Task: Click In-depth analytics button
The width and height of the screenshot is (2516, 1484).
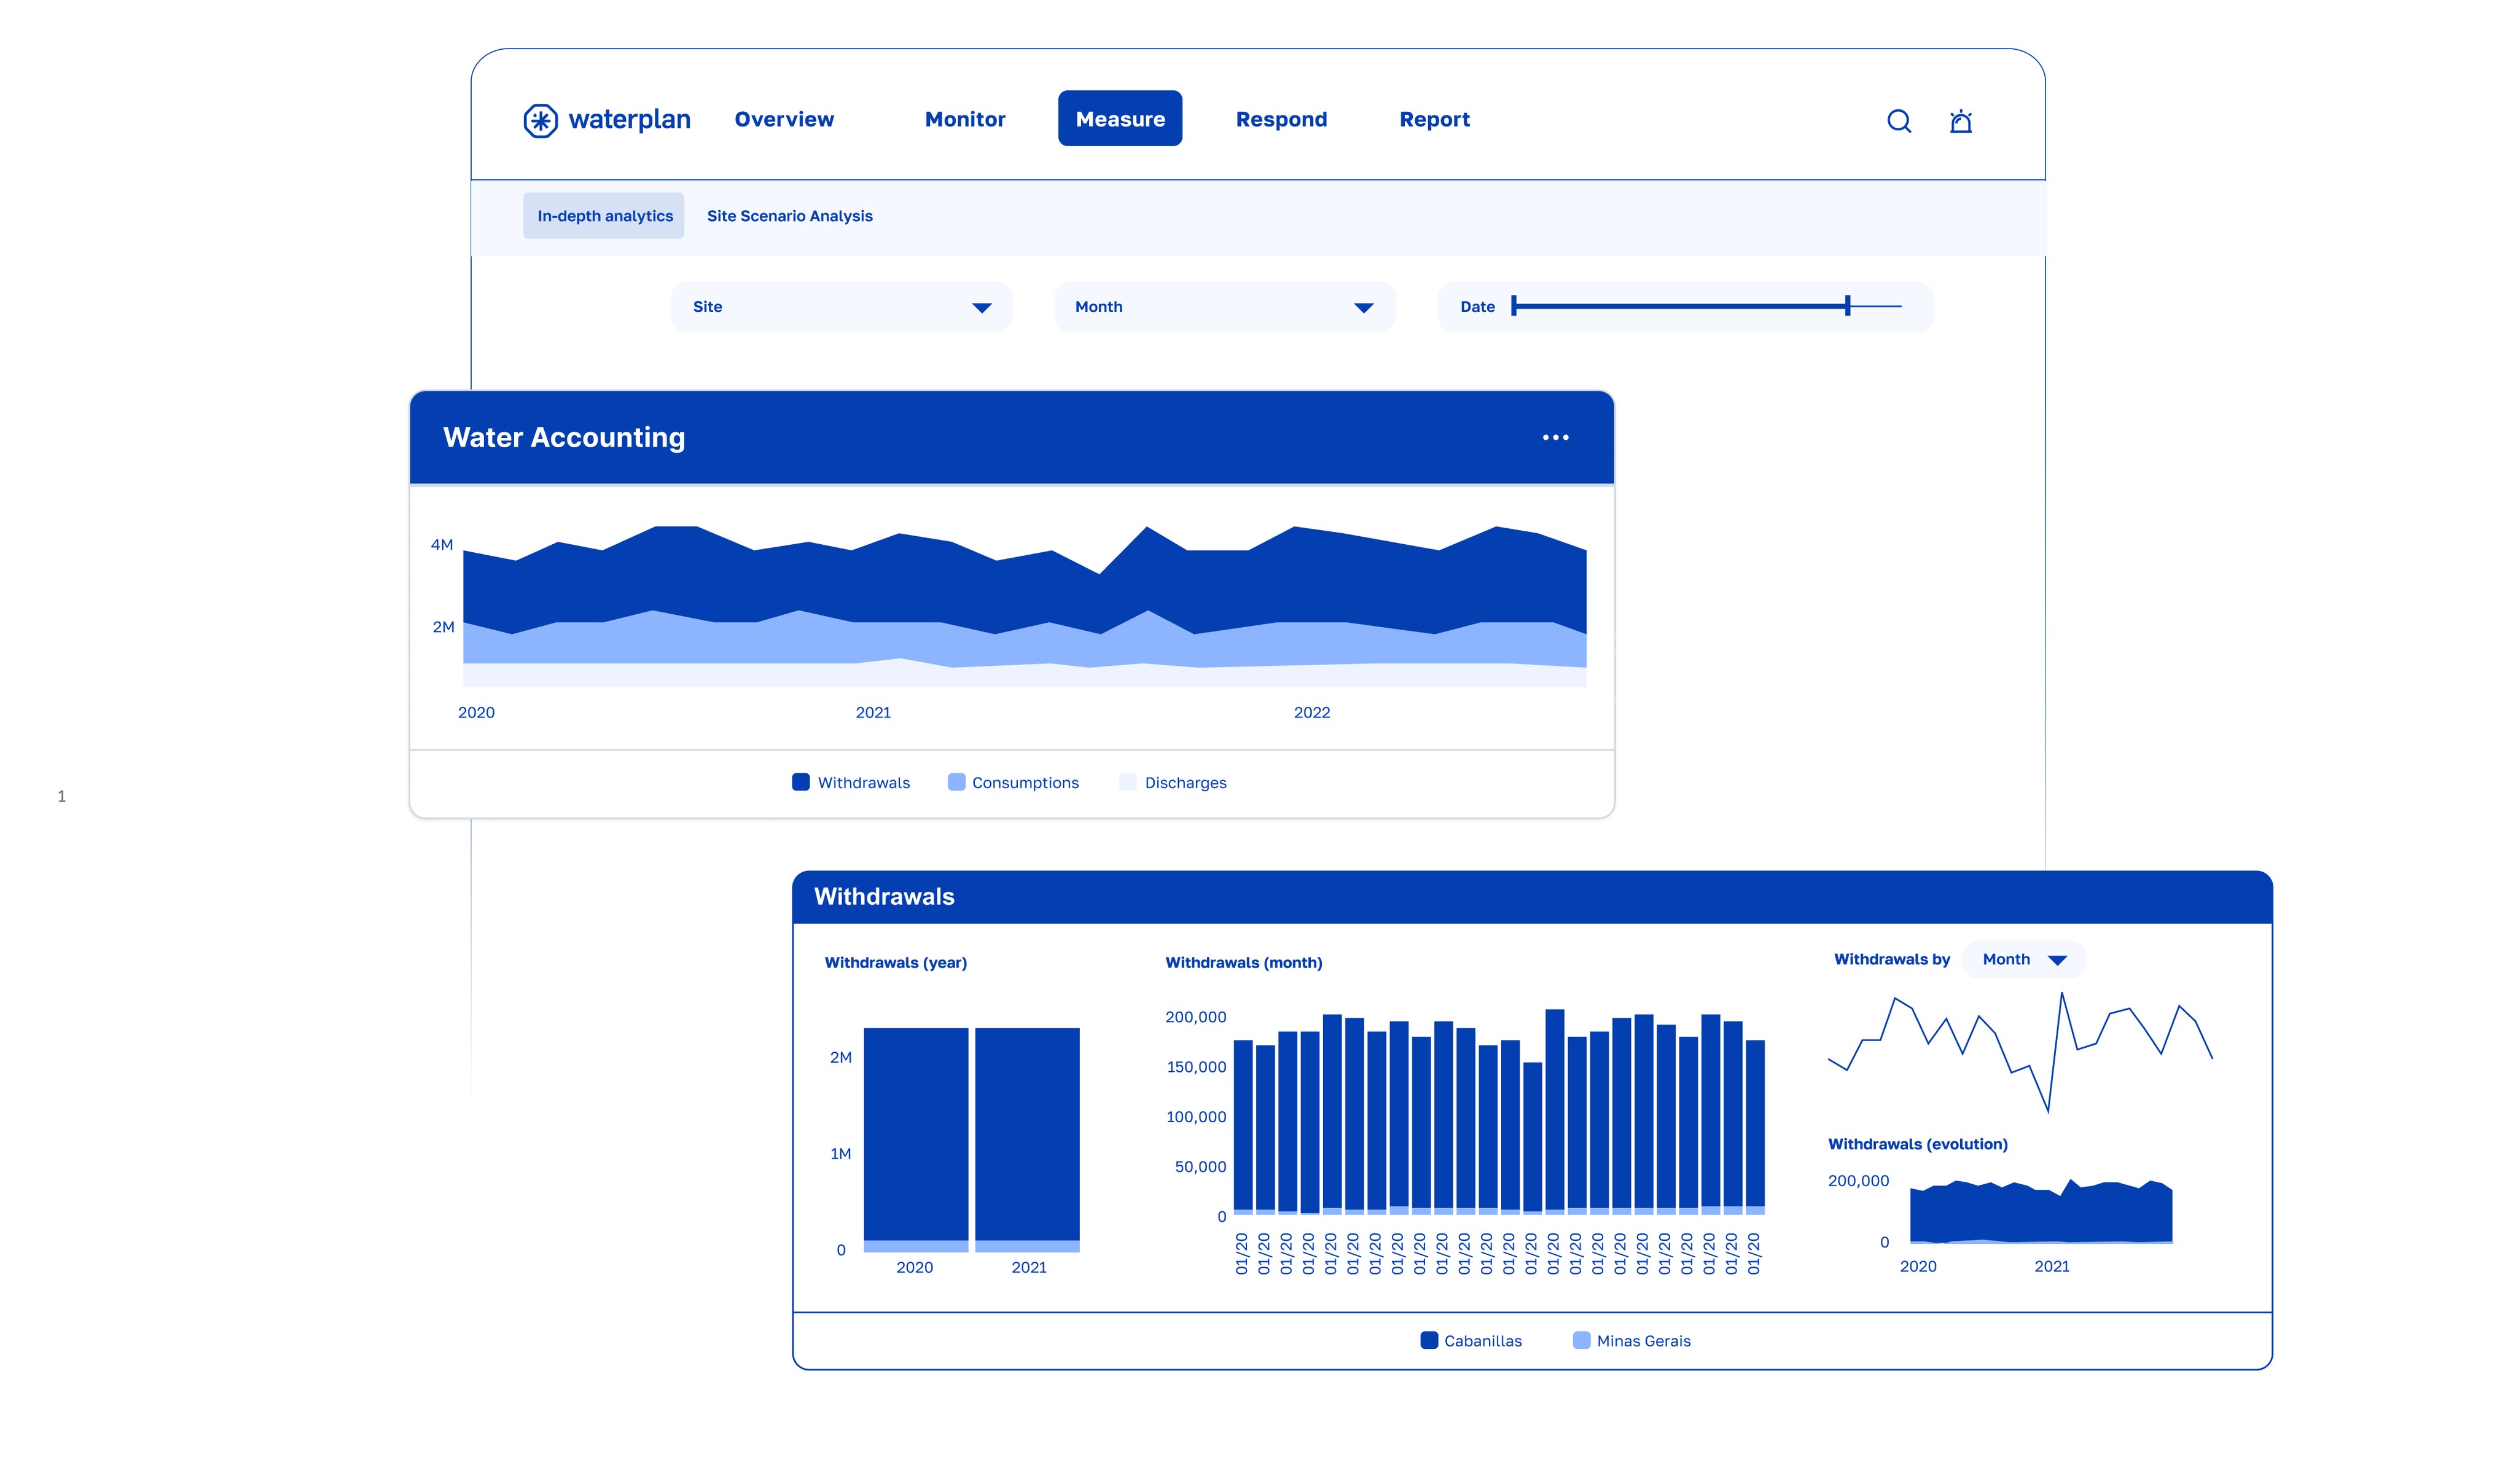Action: click(604, 216)
